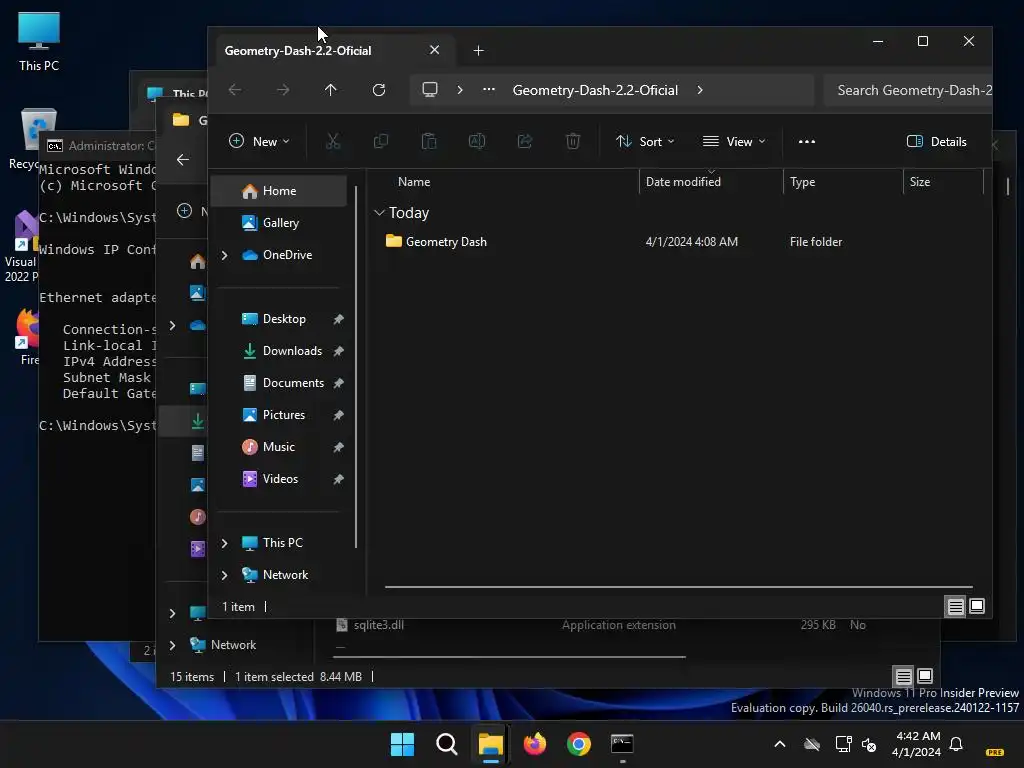1024x768 pixels.
Task: Add a new tab with plus button
Action: pyautogui.click(x=479, y=50)
